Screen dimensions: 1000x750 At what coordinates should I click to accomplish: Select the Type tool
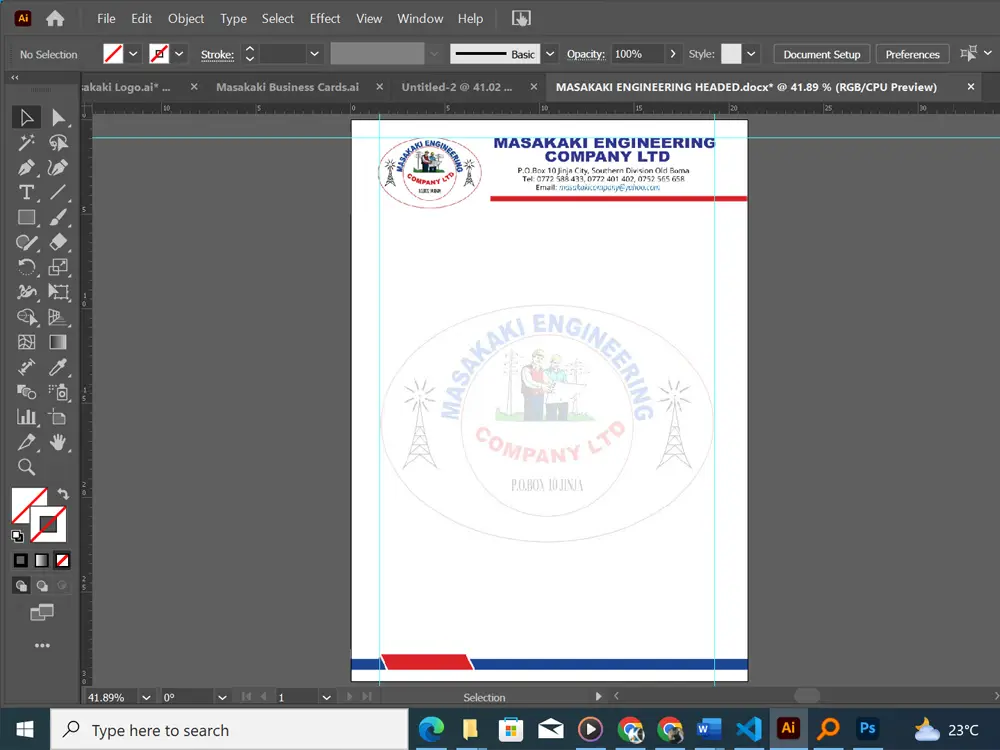26,193
